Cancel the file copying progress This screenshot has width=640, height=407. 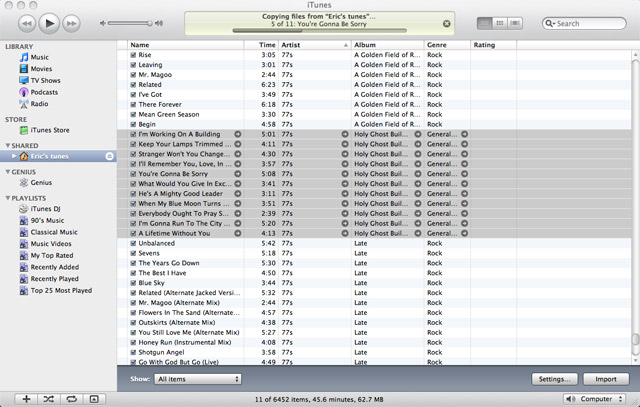pyautogui.click(x=447, y=24)
